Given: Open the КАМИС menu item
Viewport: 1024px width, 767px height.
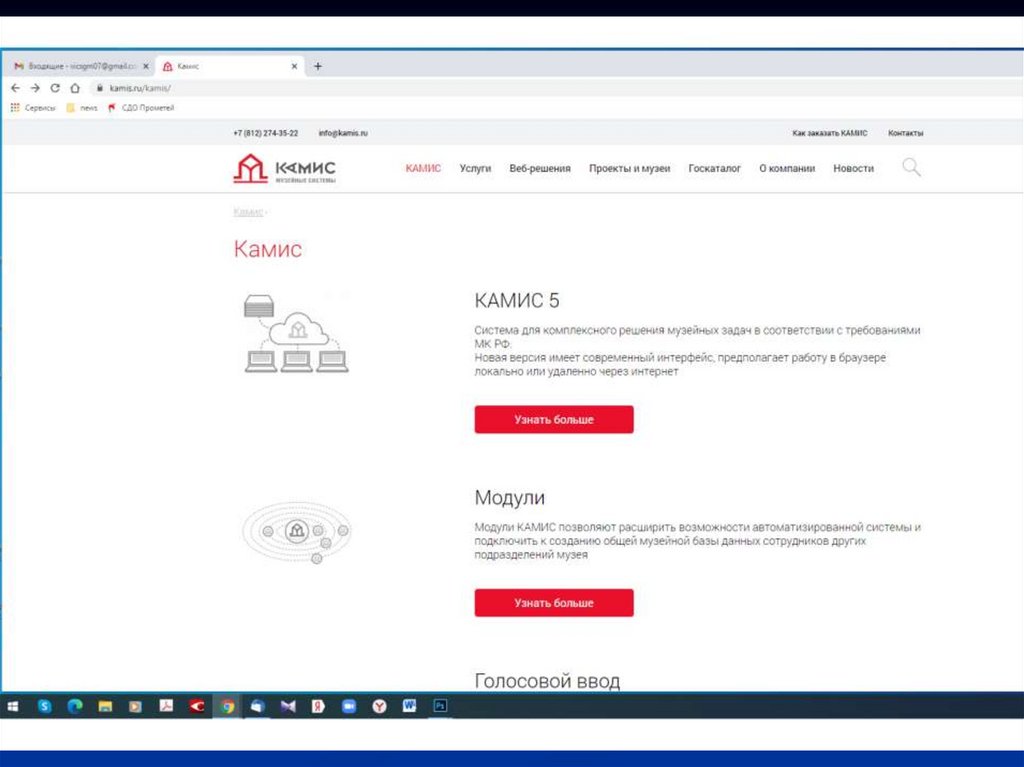Looking at the screenshot, I should click(423, 168).
